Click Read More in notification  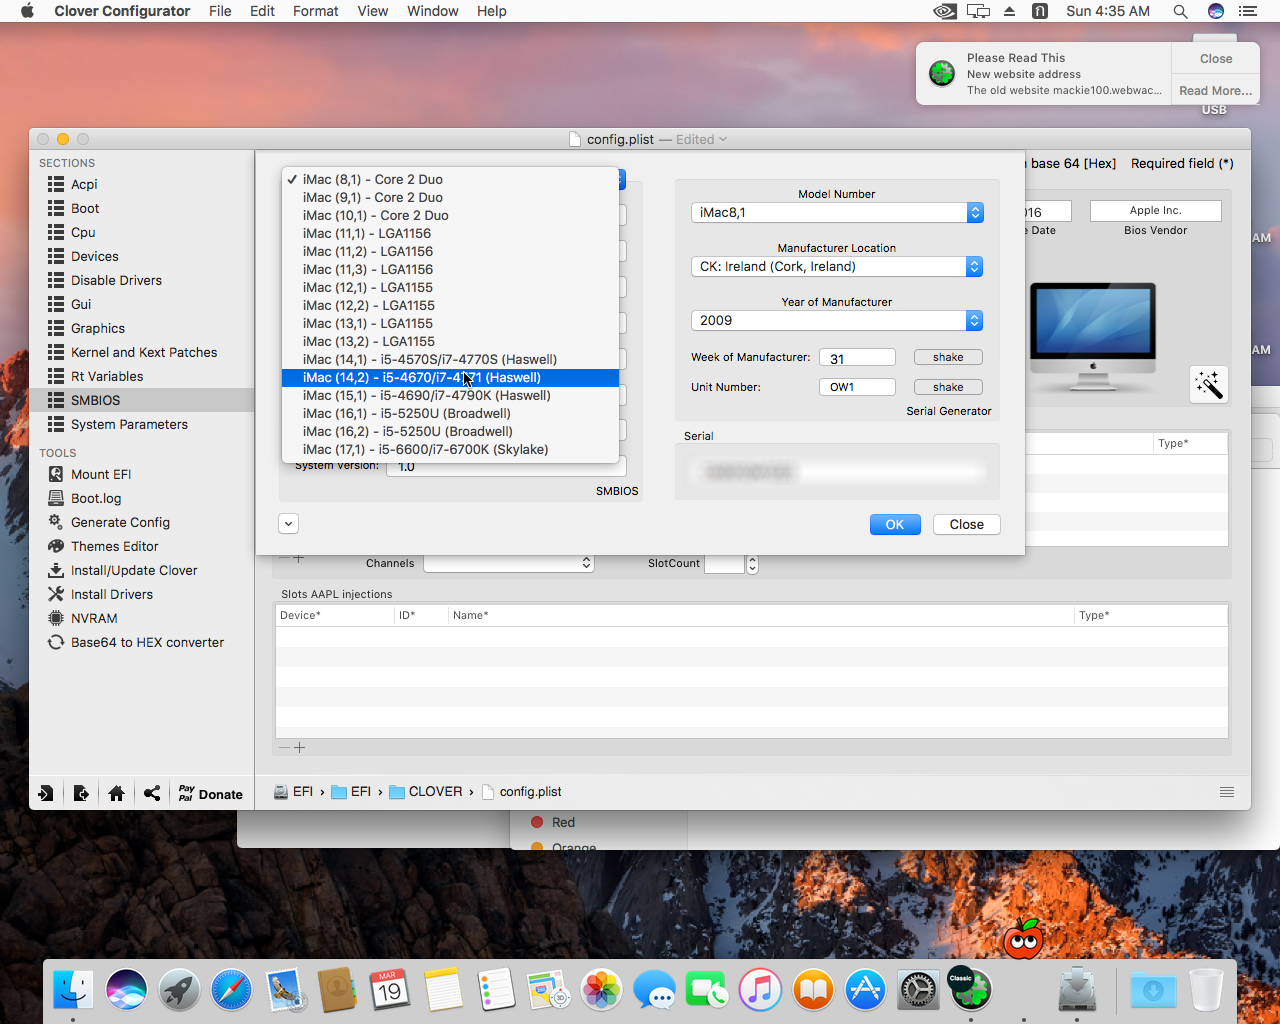[1216, 90]
